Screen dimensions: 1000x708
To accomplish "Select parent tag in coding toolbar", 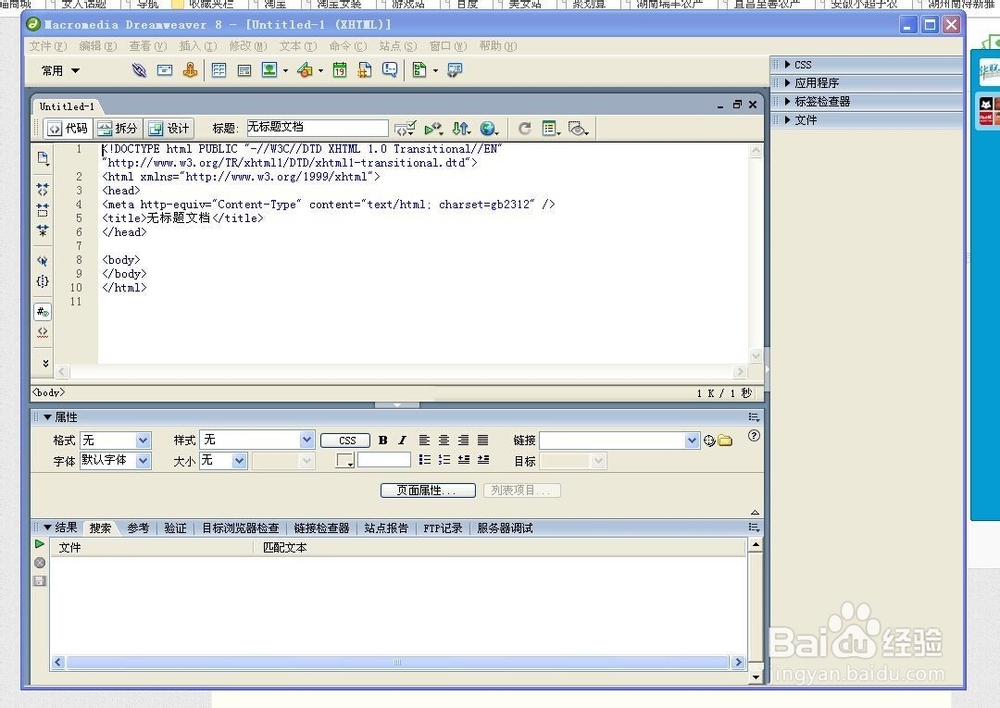I will [x=43, y=261].
